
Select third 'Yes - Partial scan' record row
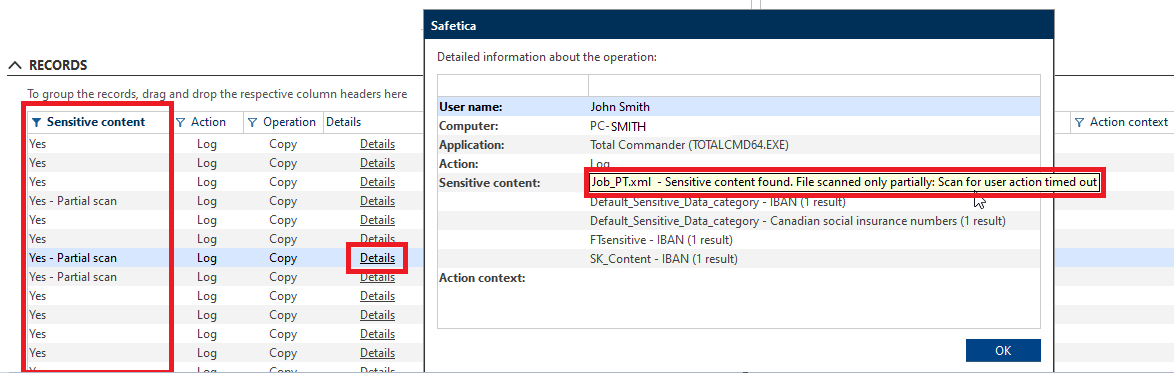tap(73, 277)
